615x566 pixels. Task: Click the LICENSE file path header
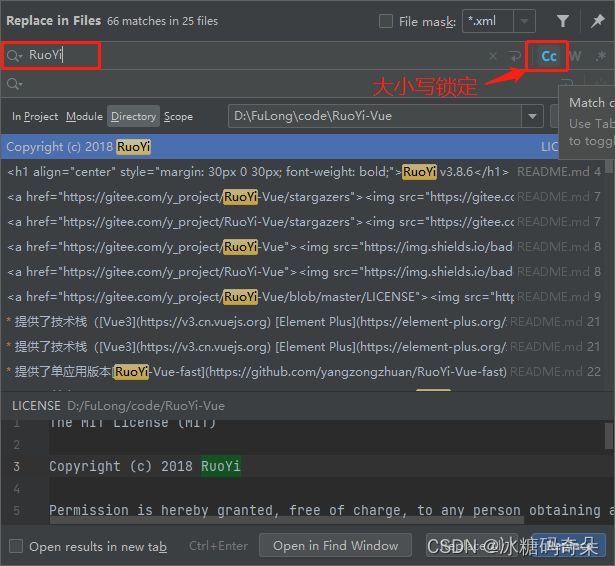[x=118, y=406]
